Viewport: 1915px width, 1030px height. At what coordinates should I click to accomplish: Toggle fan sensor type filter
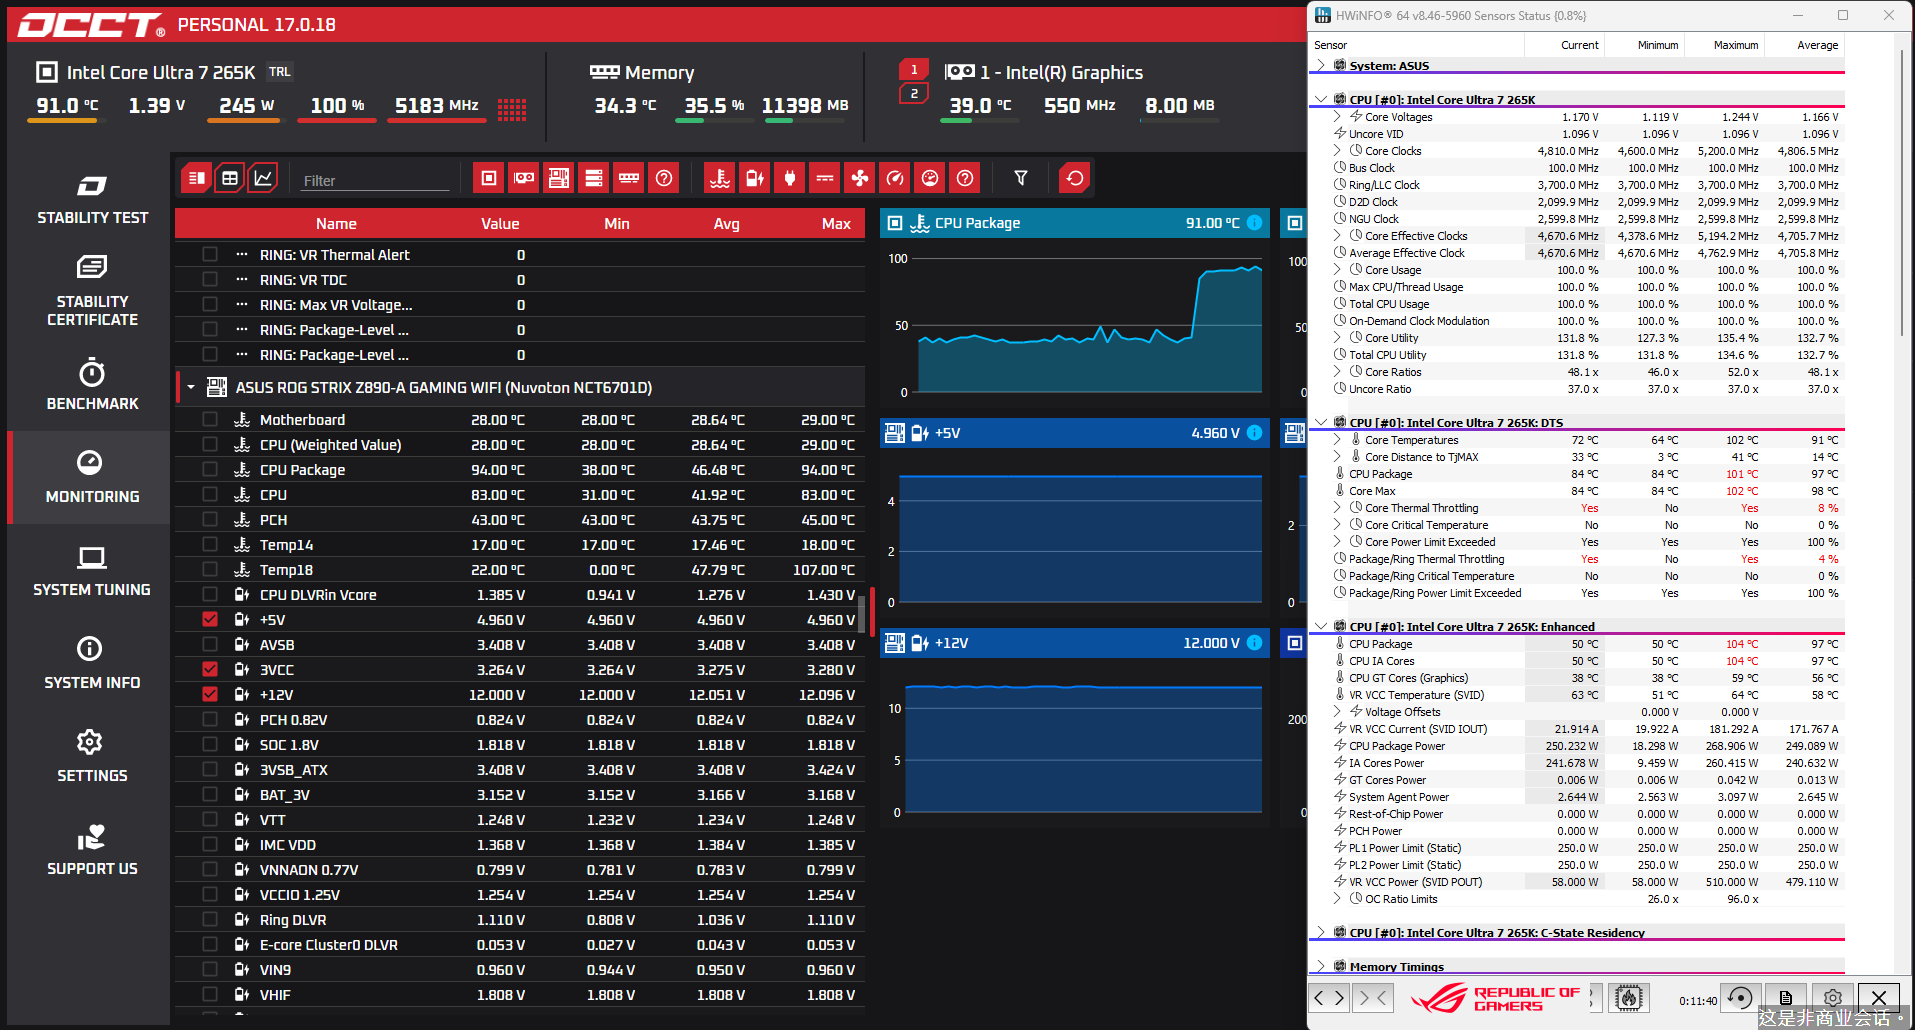[860, 178]
